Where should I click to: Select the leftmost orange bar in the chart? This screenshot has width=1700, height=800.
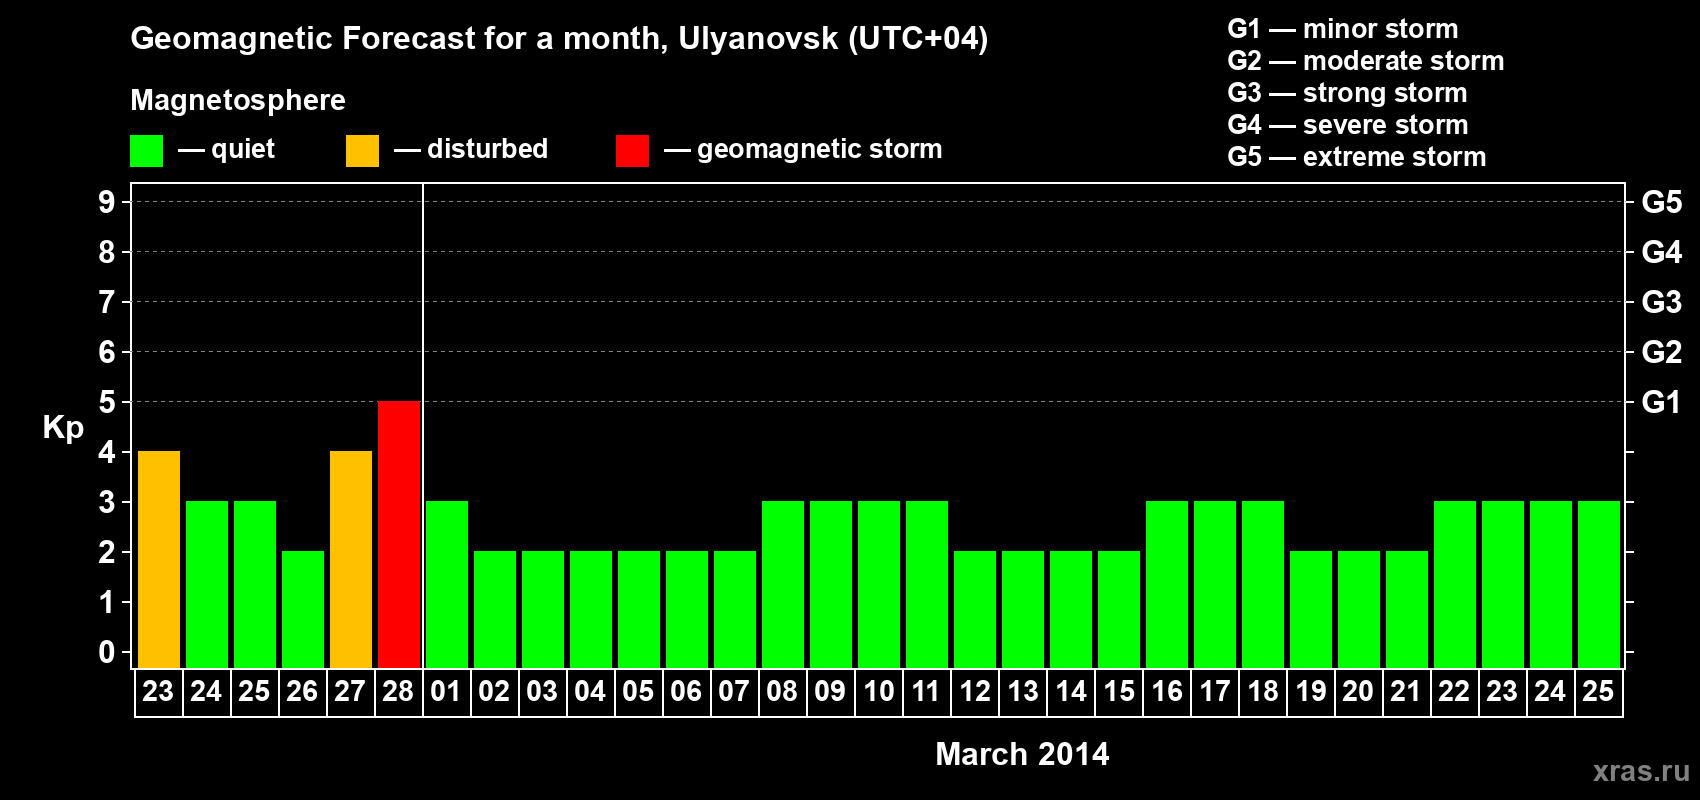pyautogui.click(x=159, y=559)
